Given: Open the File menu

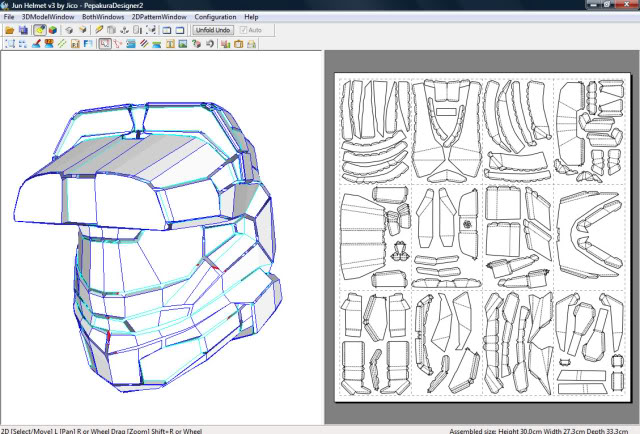Looking at the screenshot, I should click(9, 18).
